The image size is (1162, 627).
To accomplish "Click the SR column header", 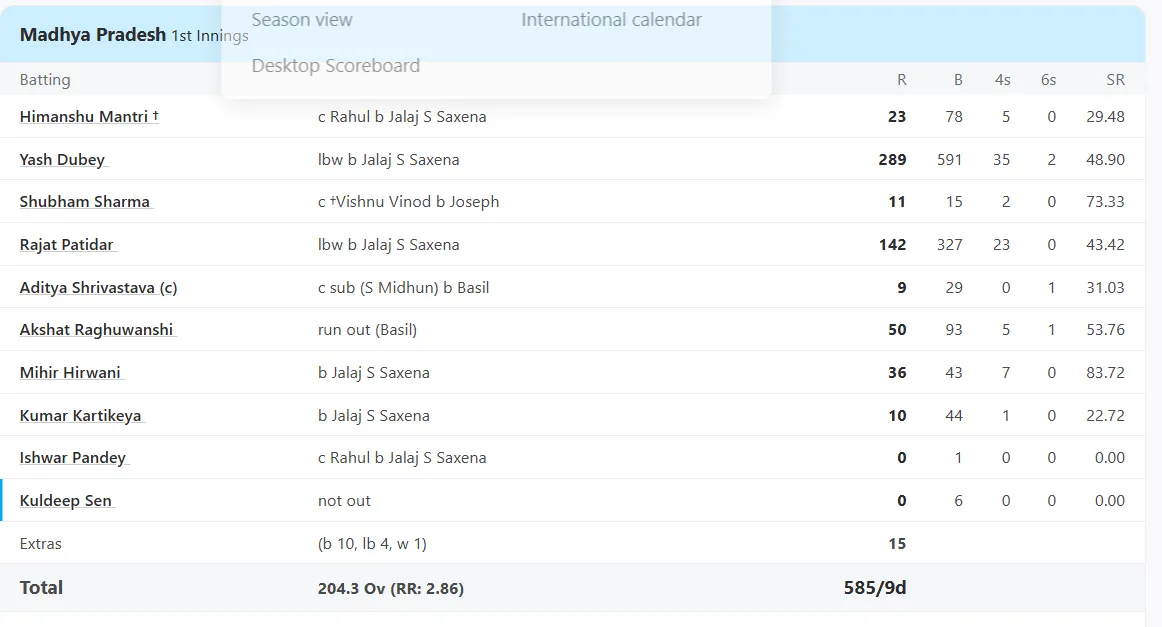I will (x=1115, y=80).
